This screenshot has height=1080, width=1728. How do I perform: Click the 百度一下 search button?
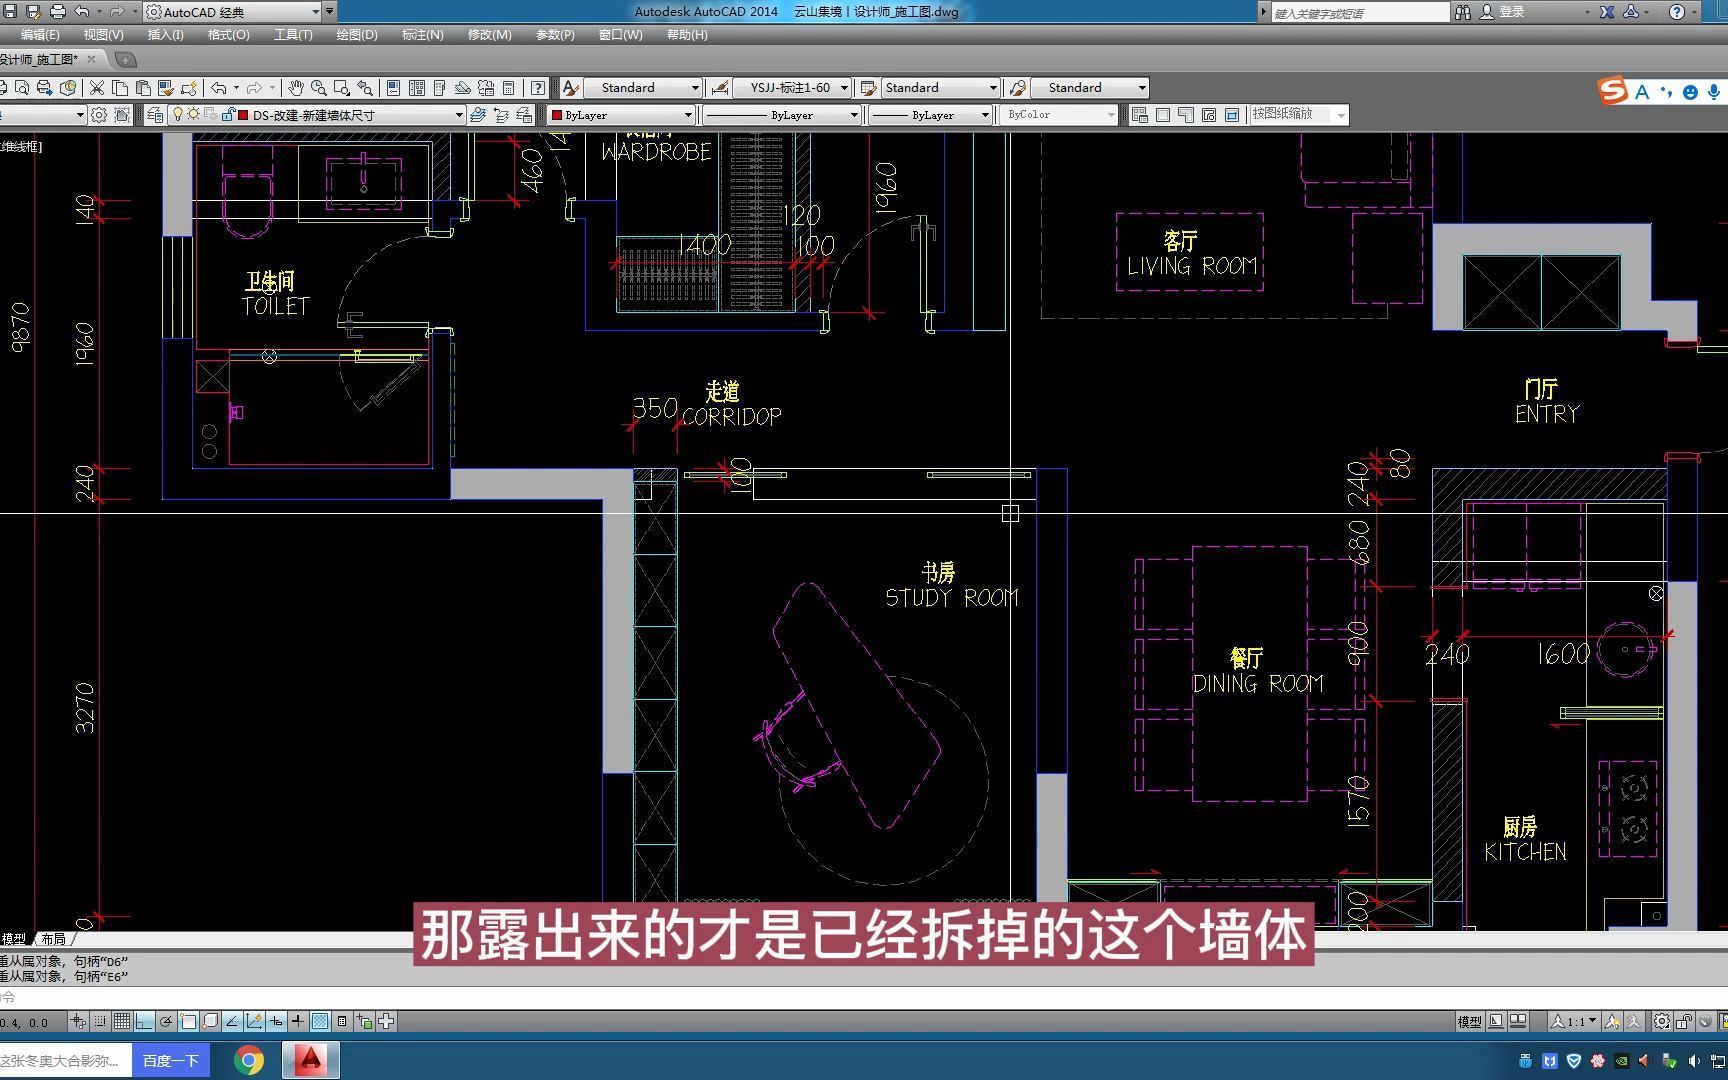[171, 1060]
